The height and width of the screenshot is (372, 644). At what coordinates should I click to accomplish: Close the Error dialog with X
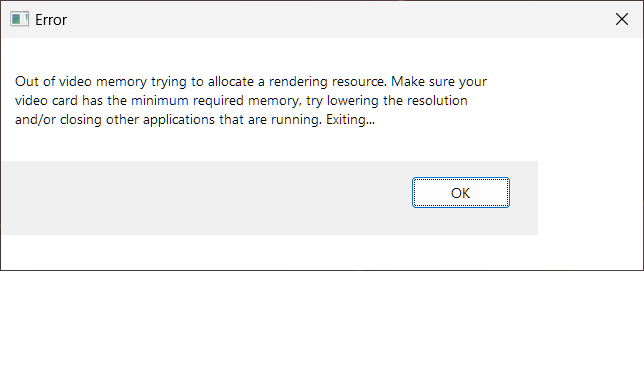point(622,19)
